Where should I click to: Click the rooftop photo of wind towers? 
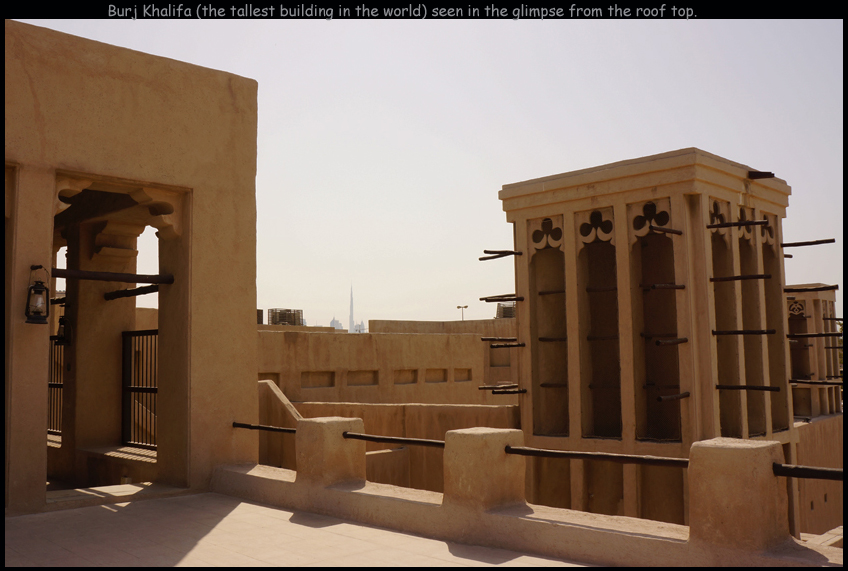pyautogui.click(x=424, y=293)
